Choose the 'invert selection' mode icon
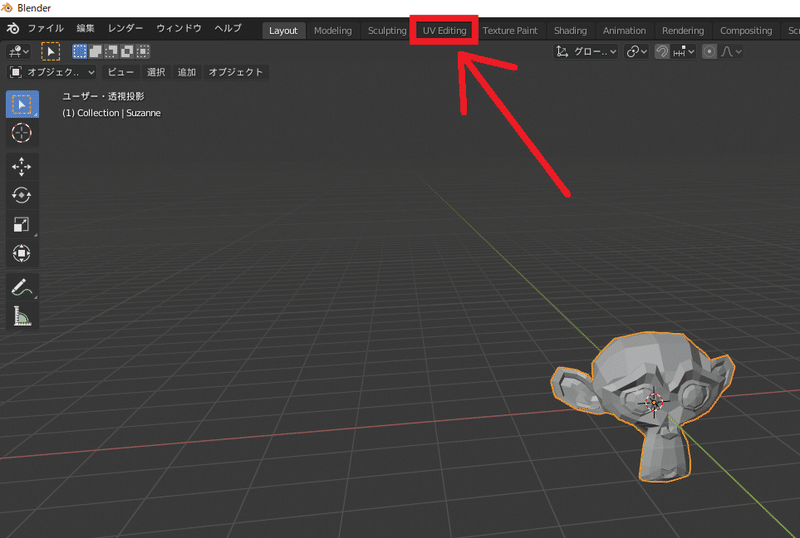The width and height of the screenshot is (800, 538). point(127,51)
